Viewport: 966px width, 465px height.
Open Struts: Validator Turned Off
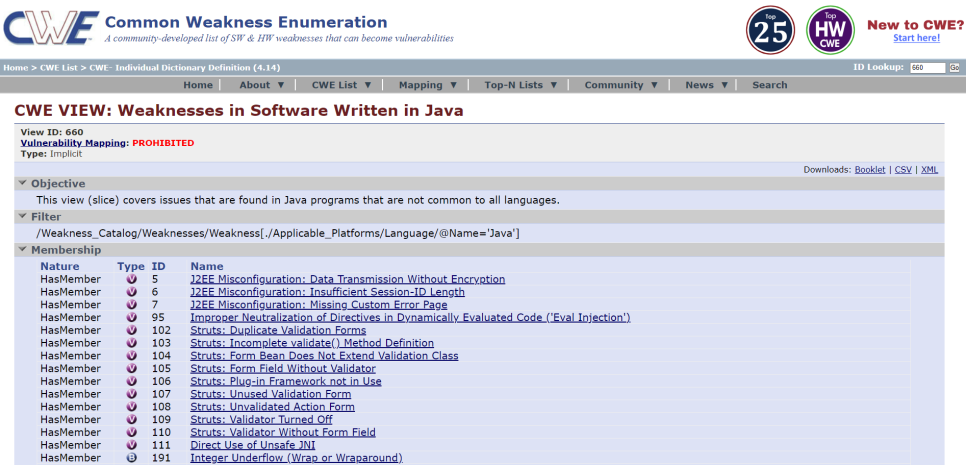pyautogui.click(x=261, y=419)
